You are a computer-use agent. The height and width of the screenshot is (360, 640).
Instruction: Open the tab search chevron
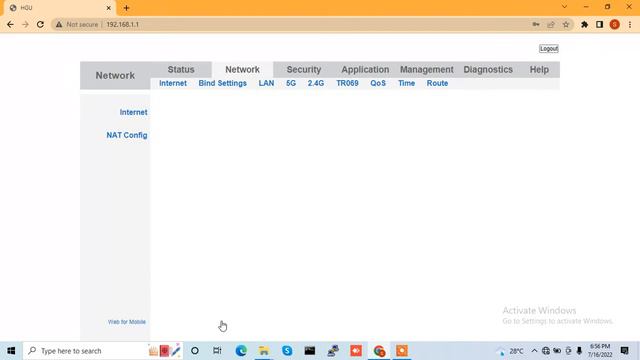(564, 7)
